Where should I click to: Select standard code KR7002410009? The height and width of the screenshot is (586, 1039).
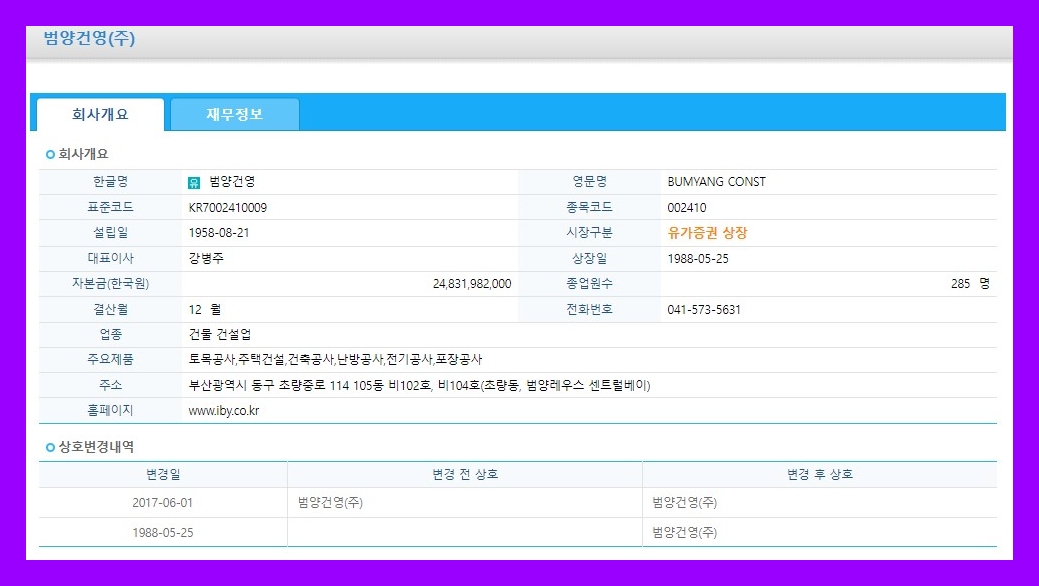227,207
